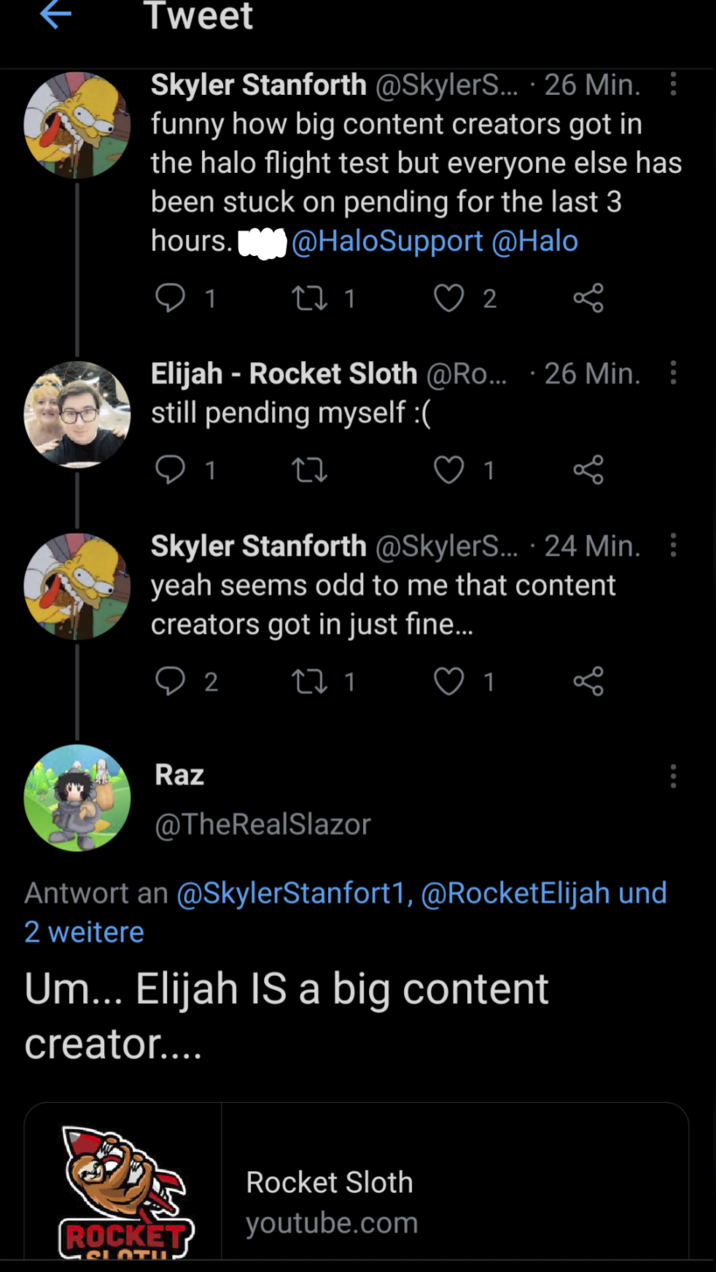
Task: Tap the back arrow in header
Action: coord(56,15)
